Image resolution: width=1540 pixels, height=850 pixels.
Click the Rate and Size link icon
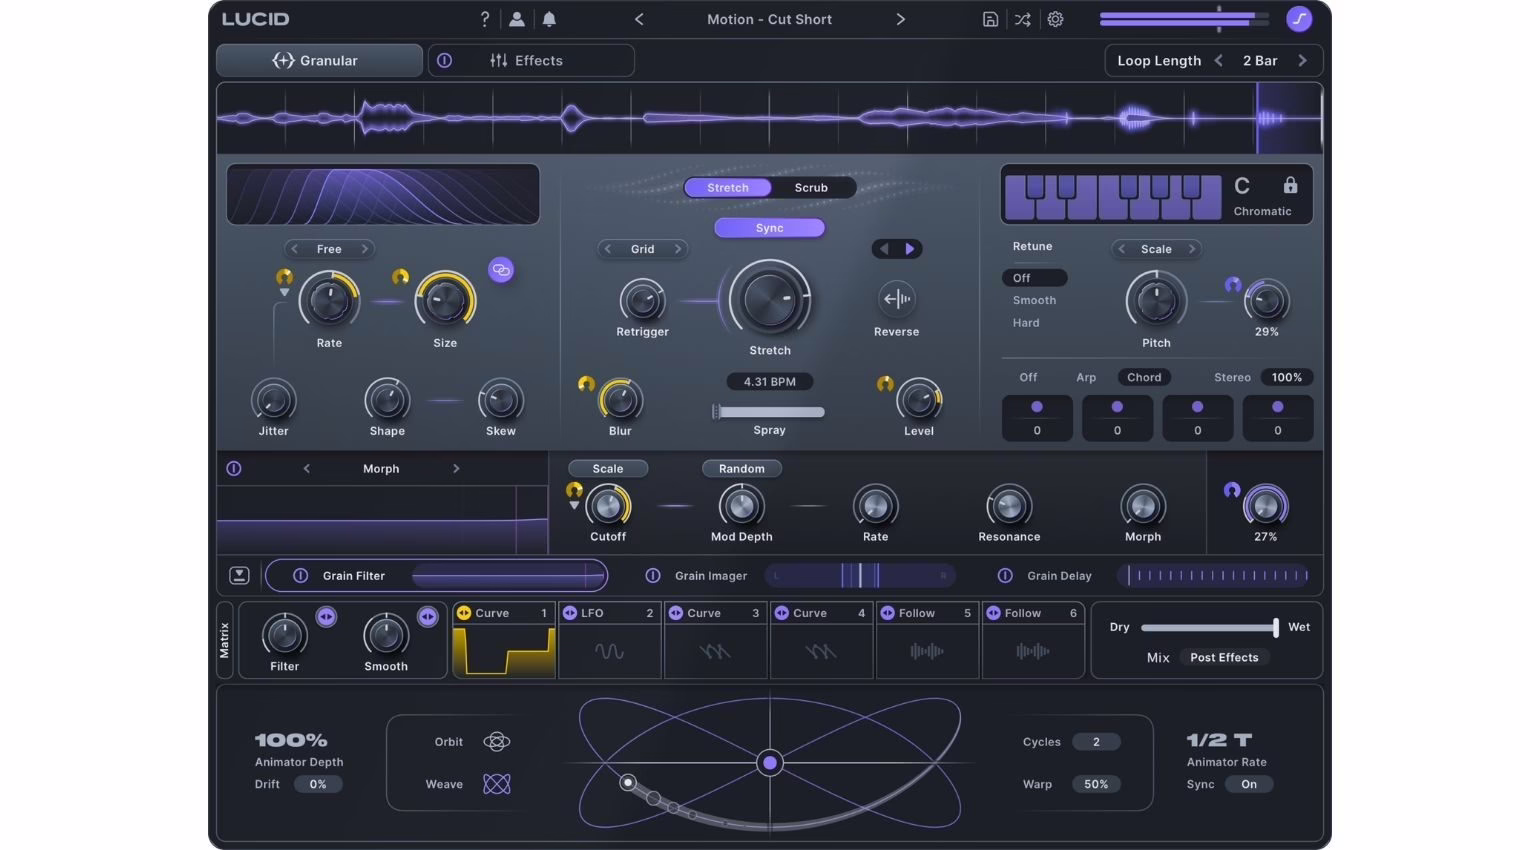click(x=501, y=270)
